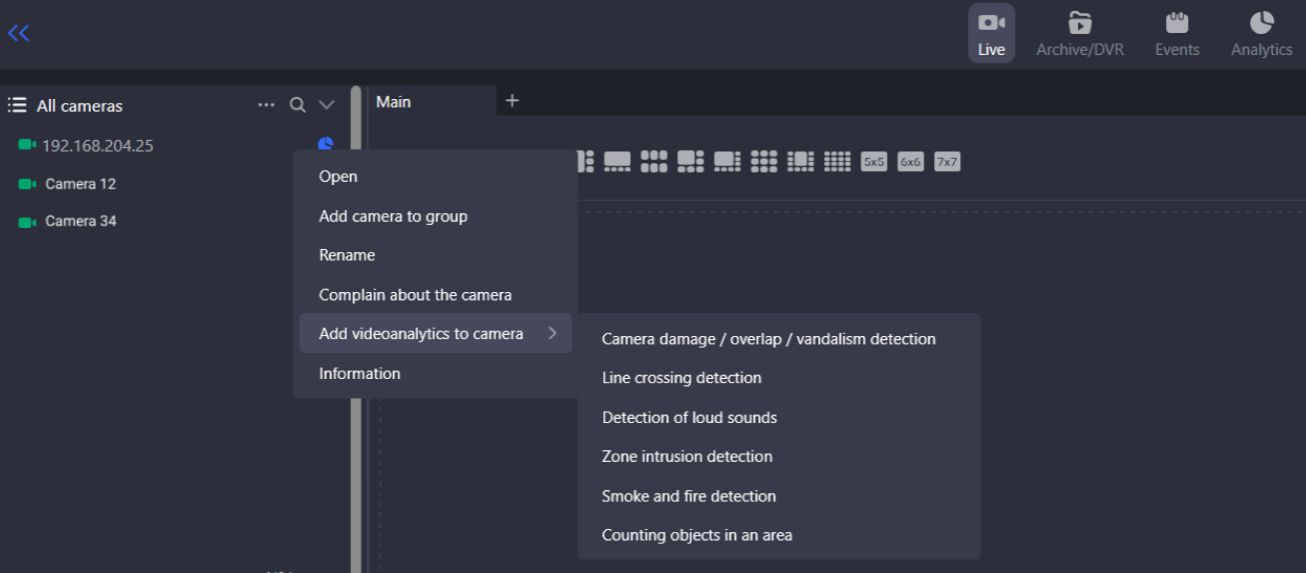
Task: Open the Analytics section
Action: [1261, 33]
